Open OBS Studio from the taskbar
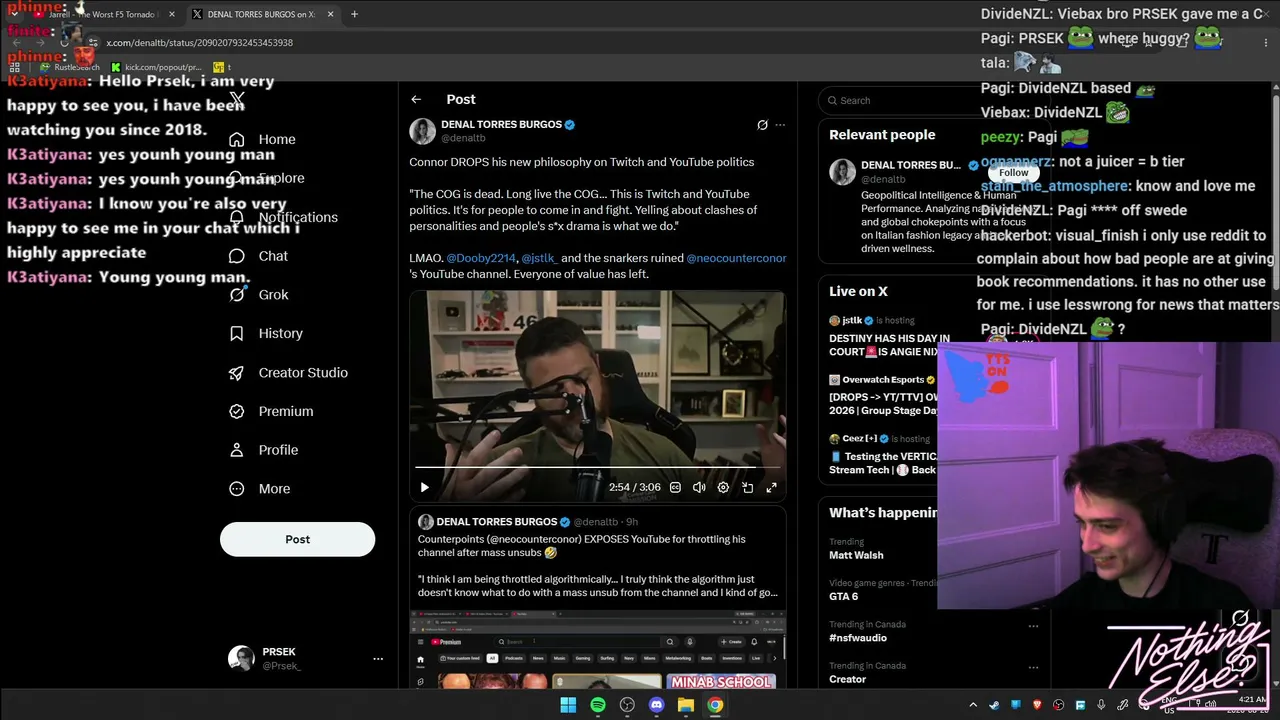The width and height of the screenshot is (1280, 720). [627, 705]
